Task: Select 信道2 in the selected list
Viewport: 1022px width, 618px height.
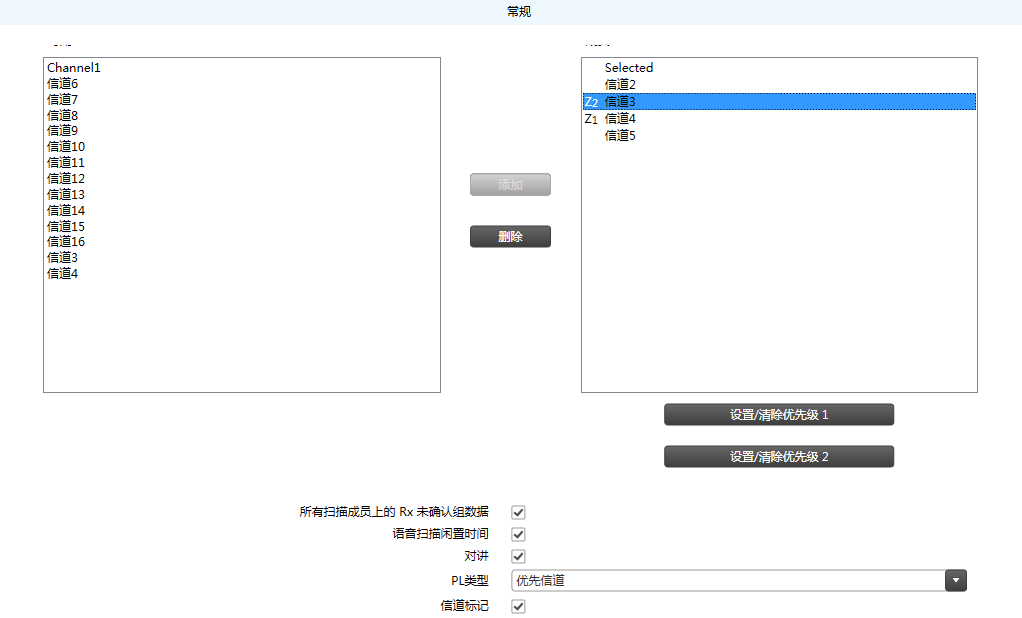Action: coord(620,85)
